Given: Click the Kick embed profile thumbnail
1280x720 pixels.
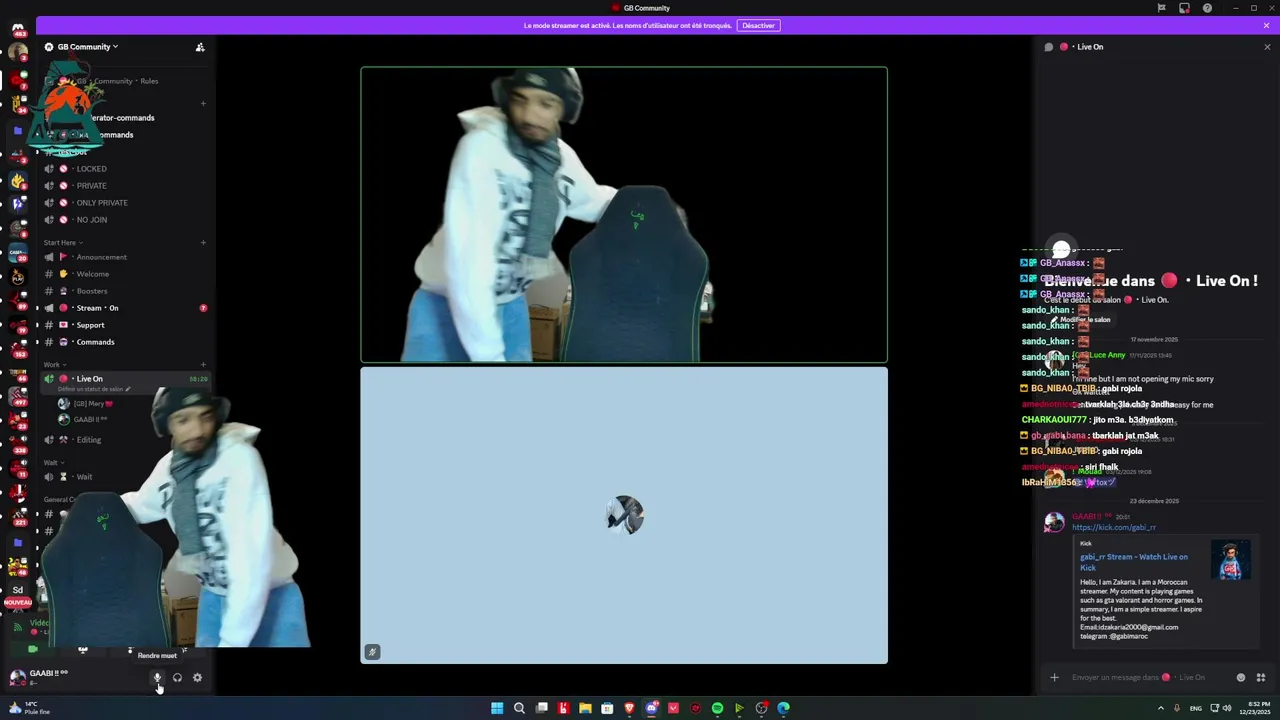Looking at the screenshot, I should [x=1230, y=560].
